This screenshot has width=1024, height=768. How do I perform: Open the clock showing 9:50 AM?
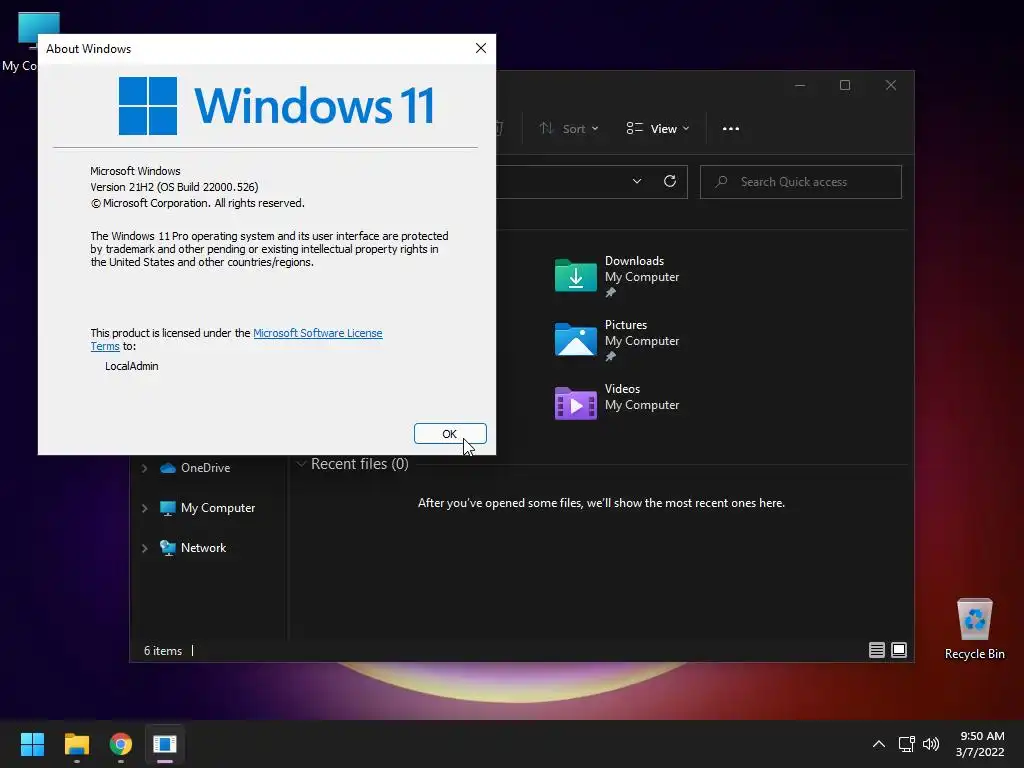[980, 744]
